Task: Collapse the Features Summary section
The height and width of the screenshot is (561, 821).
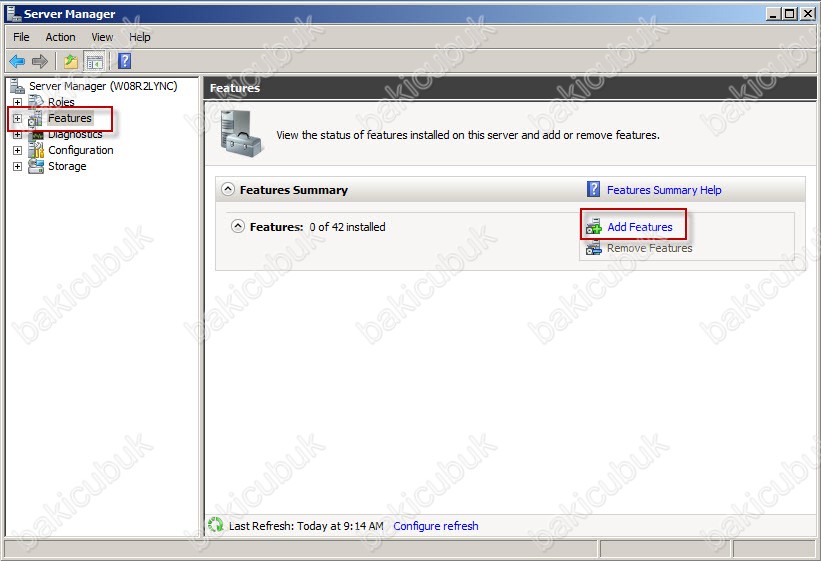Action: (228, 189)
